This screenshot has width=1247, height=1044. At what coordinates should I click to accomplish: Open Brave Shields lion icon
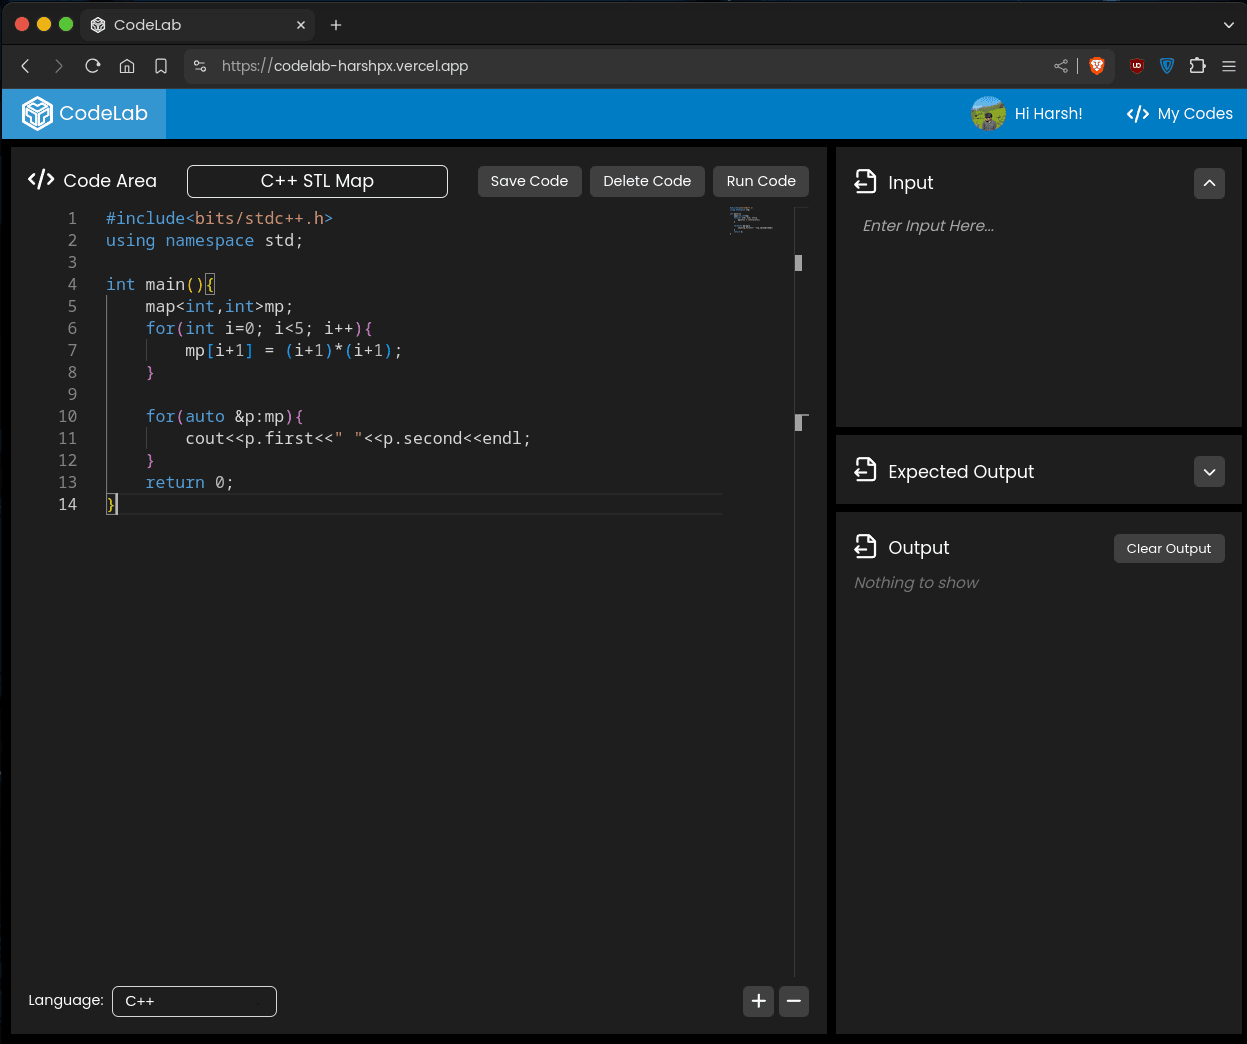1097,66
